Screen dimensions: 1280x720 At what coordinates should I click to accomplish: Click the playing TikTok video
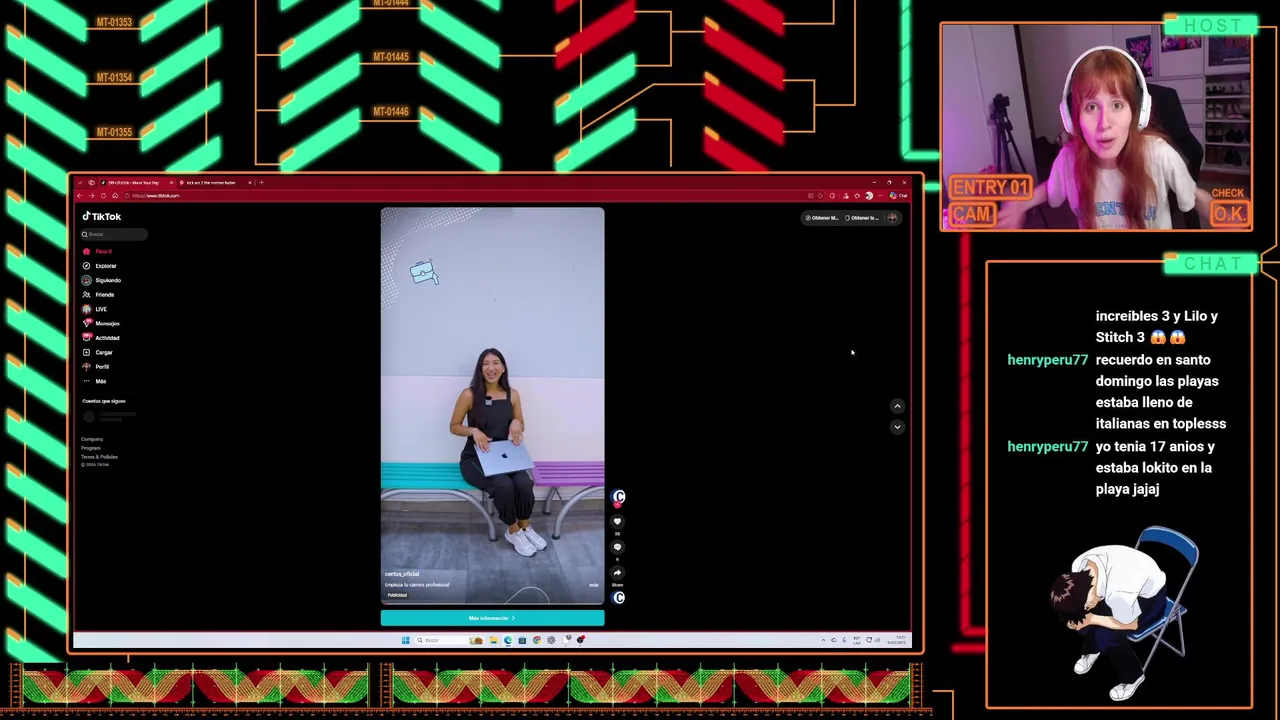pyautogui.click(x=492, y=406)
